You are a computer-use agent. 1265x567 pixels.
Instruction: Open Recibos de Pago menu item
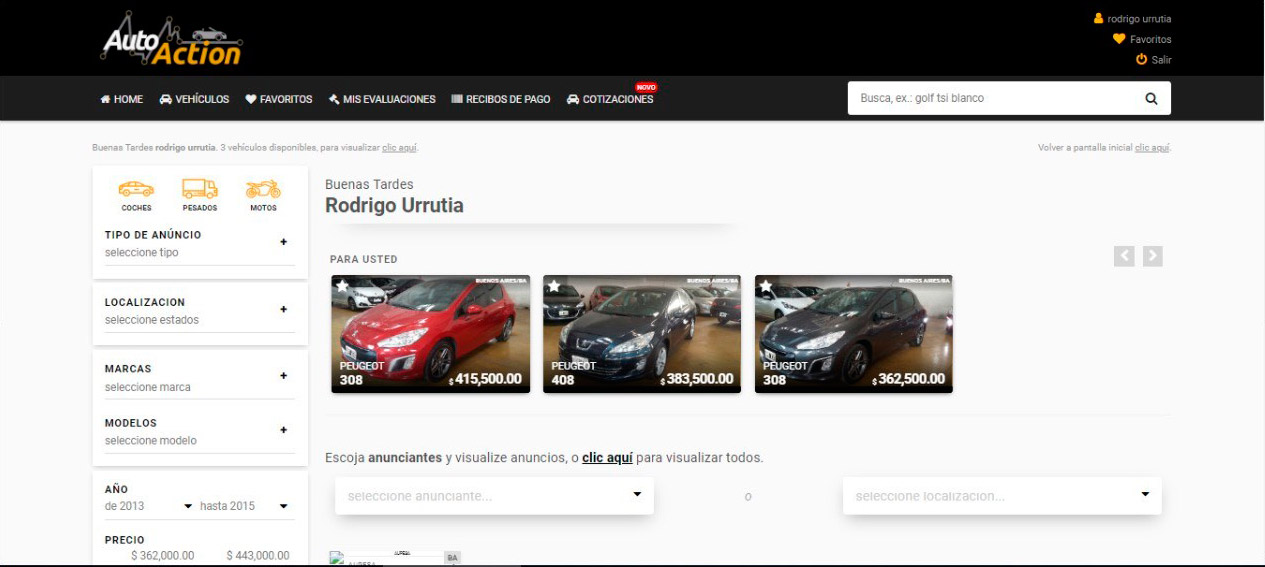(500, 99)
